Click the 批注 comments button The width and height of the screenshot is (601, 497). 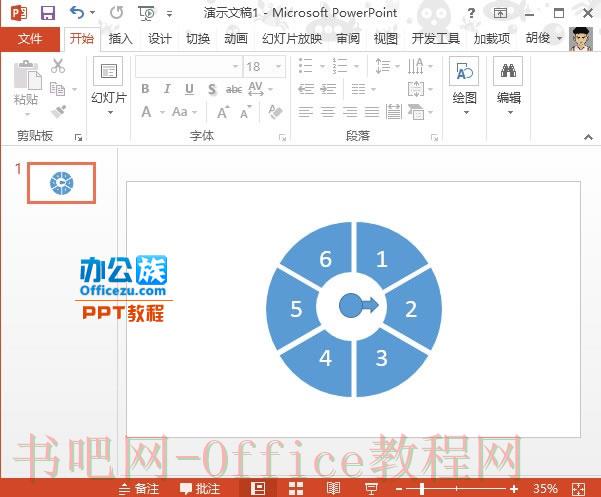pos(200,489)
